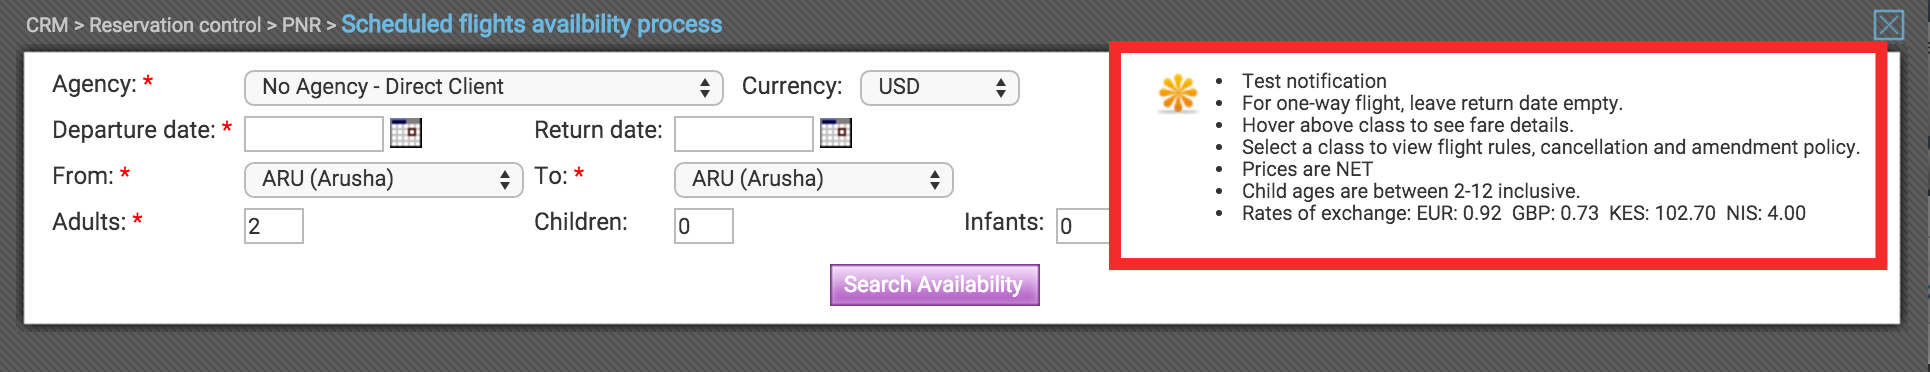Expand the Agency dropdown
Viewport: 1930px width, 372px height.
(x=483, y=88)
